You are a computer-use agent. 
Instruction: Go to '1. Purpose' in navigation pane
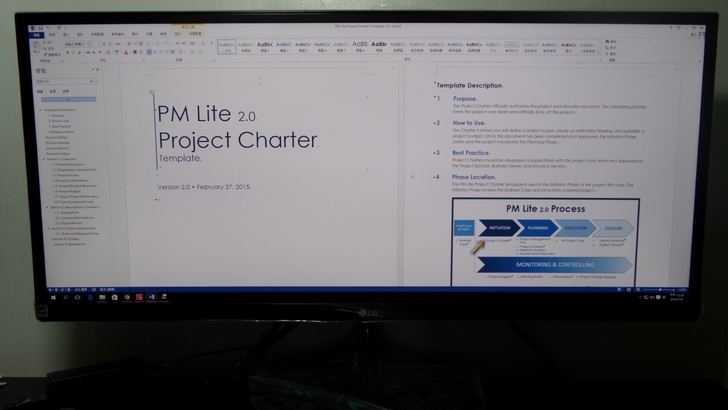tap(56, 115)
